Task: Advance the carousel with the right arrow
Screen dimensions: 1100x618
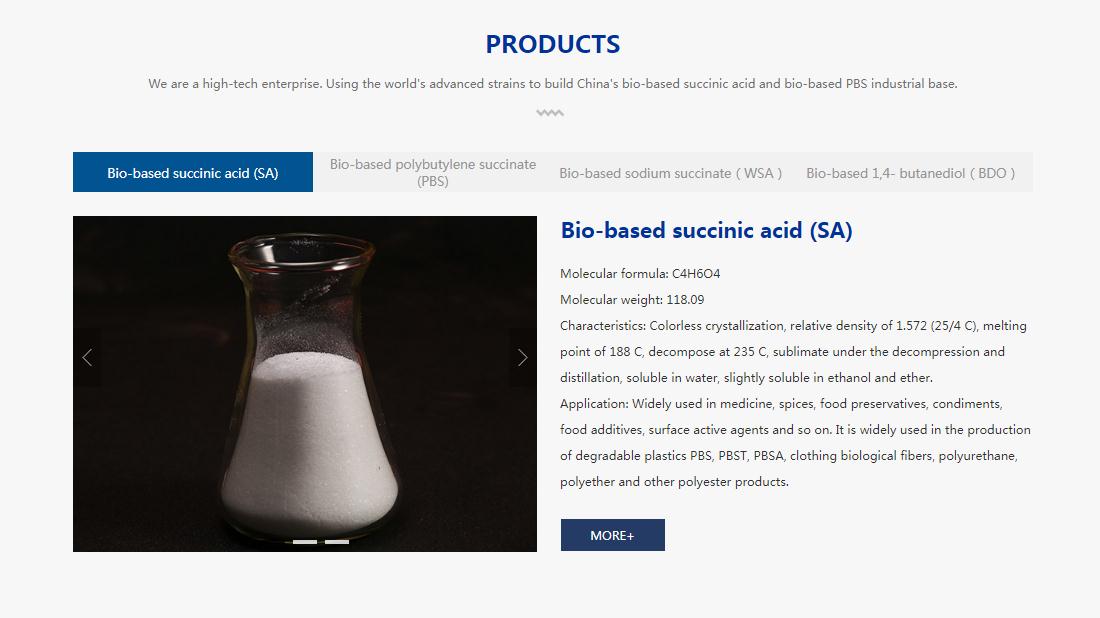Action: (x=523, y=358)
